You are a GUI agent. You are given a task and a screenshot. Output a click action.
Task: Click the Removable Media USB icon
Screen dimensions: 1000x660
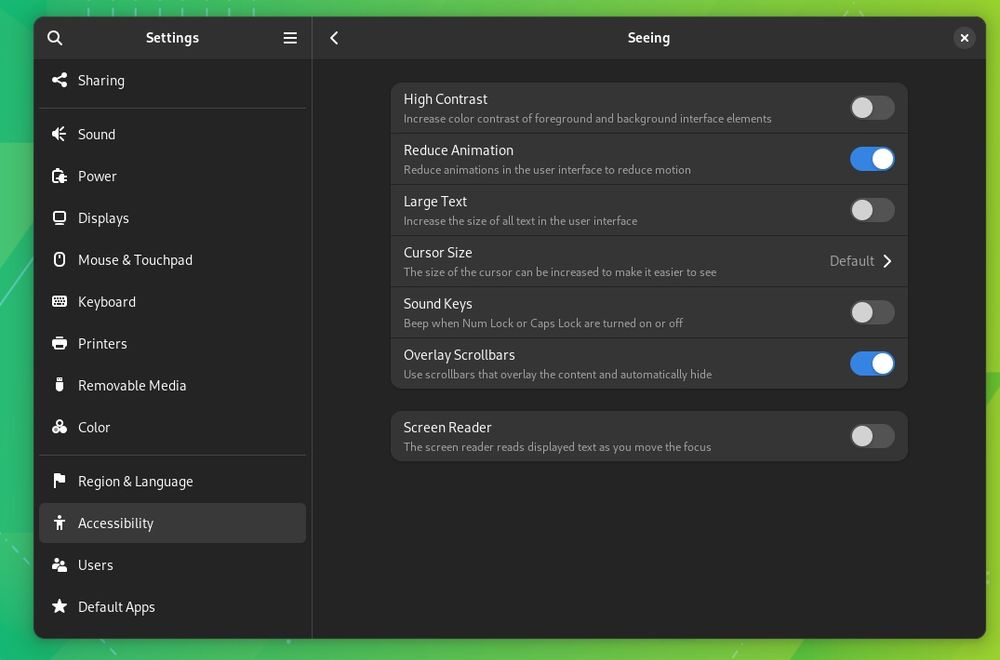(x=58, y=385)
